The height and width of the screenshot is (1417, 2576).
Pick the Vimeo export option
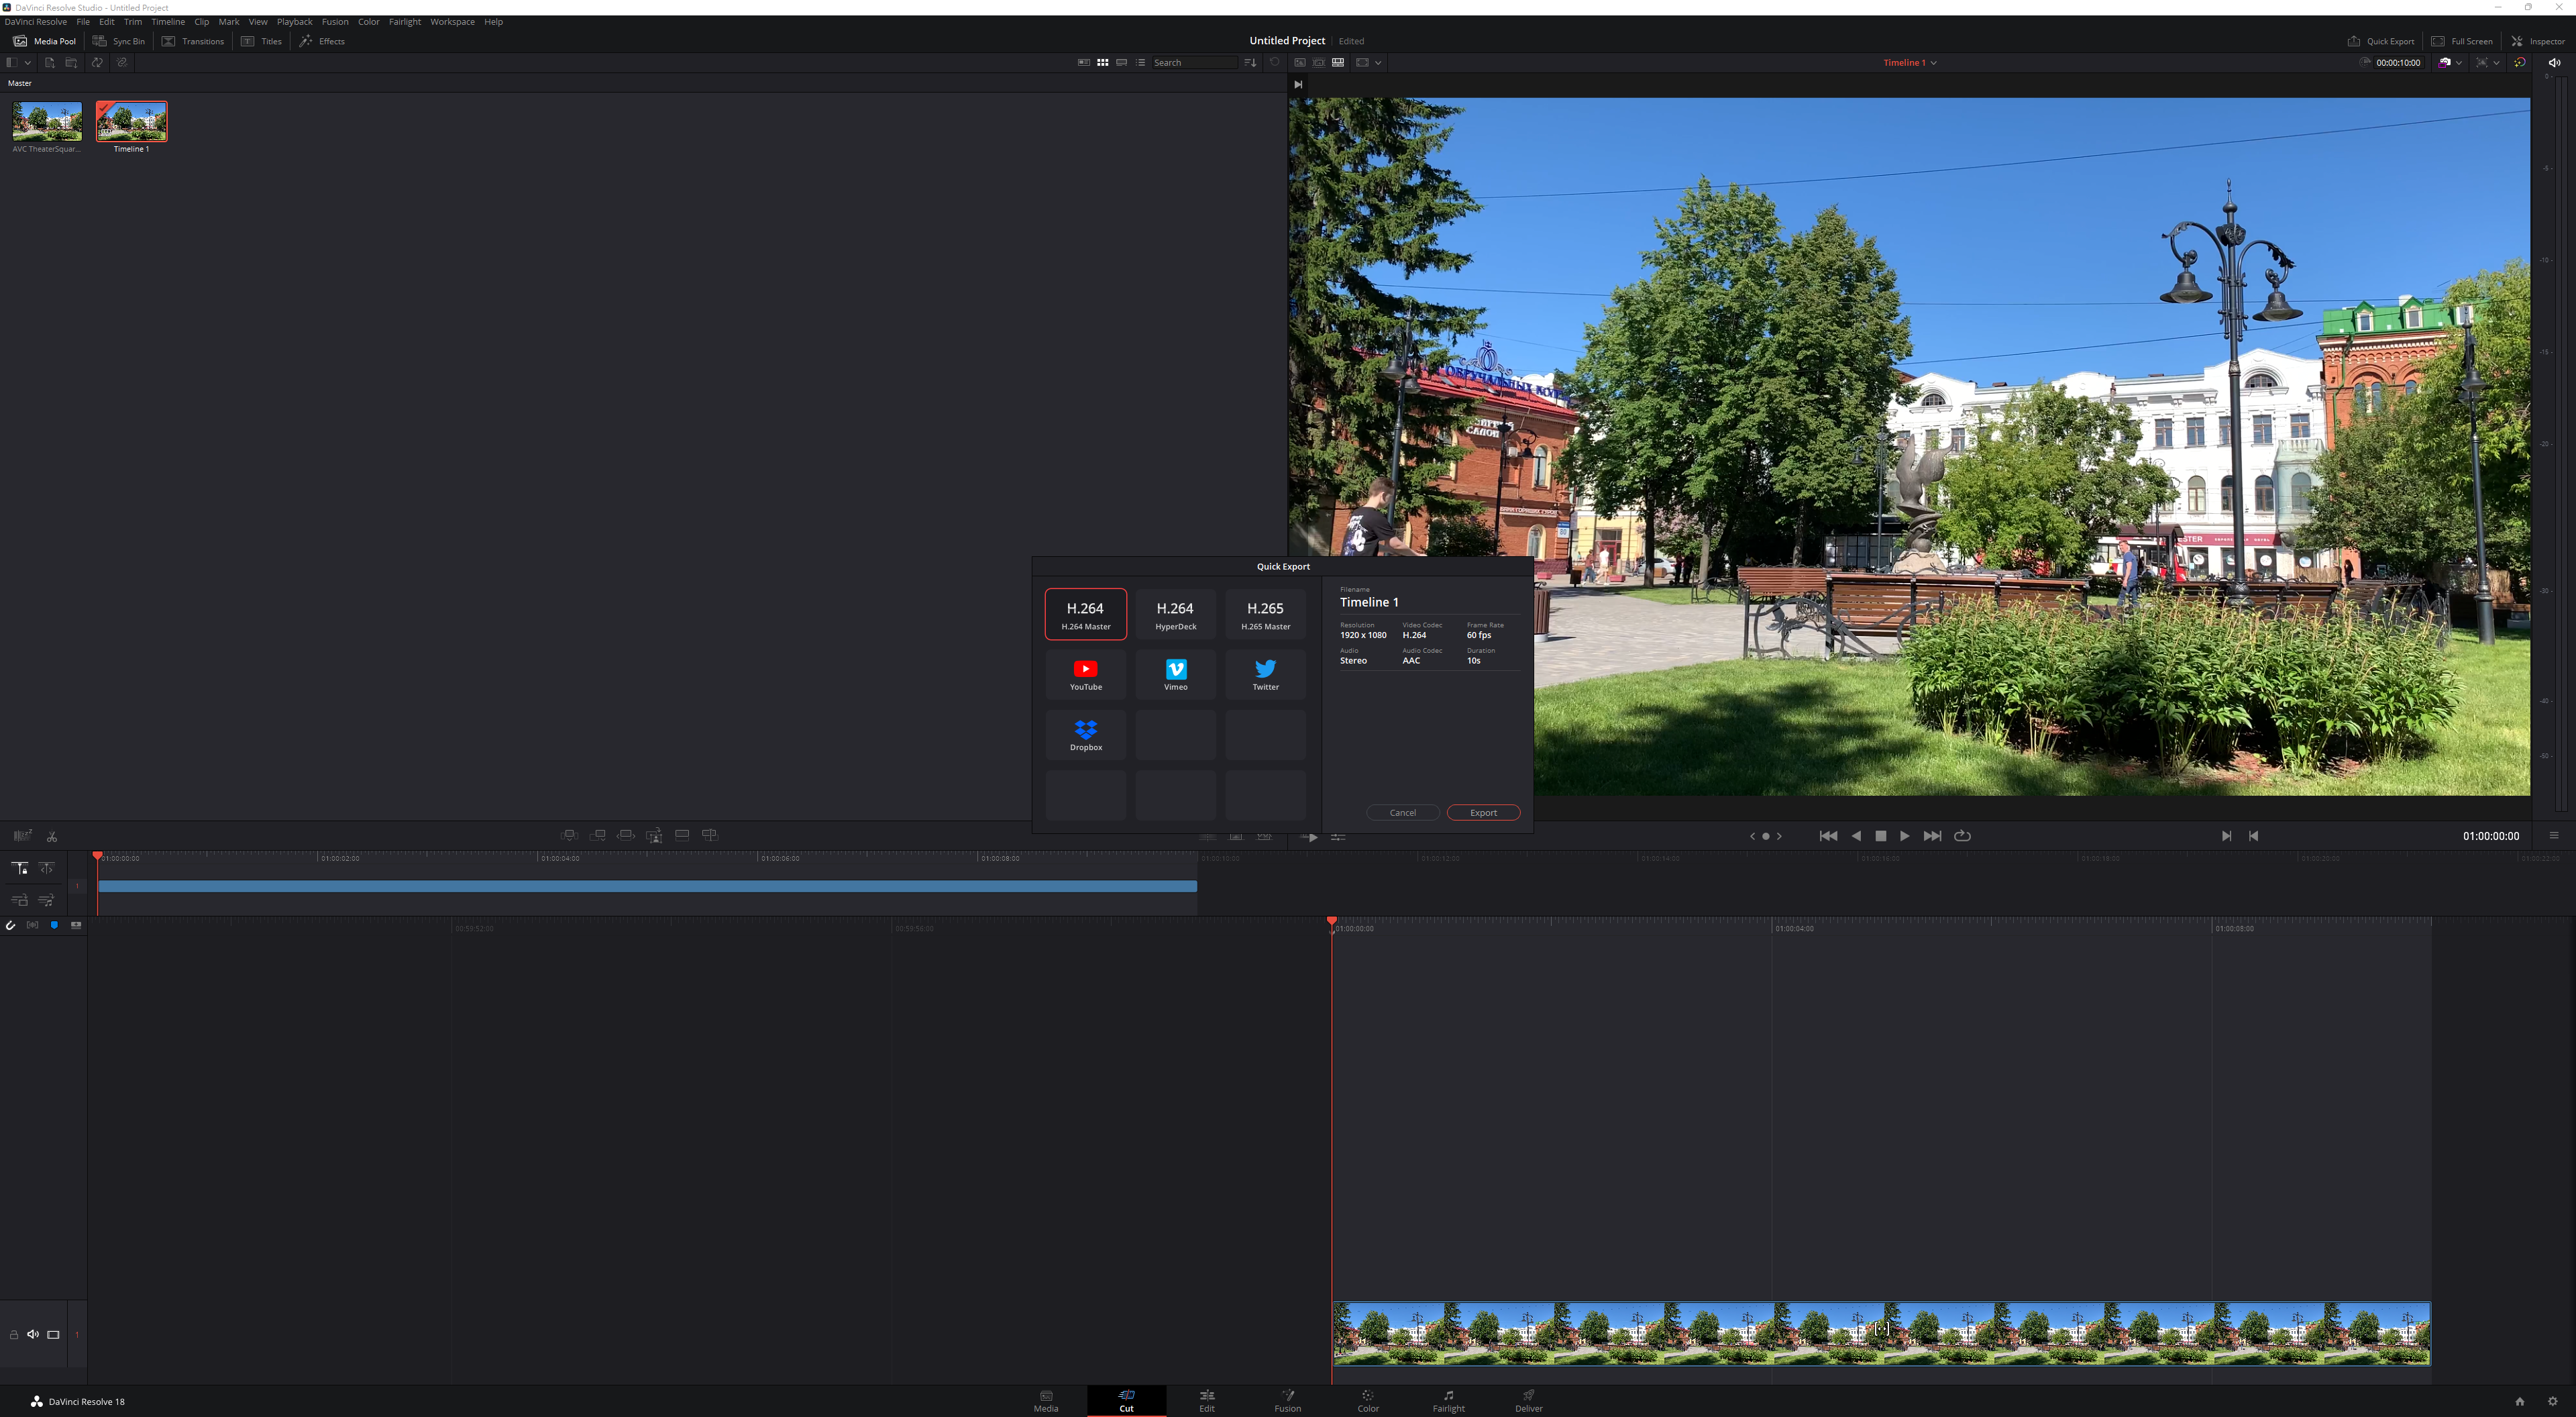1175,675
